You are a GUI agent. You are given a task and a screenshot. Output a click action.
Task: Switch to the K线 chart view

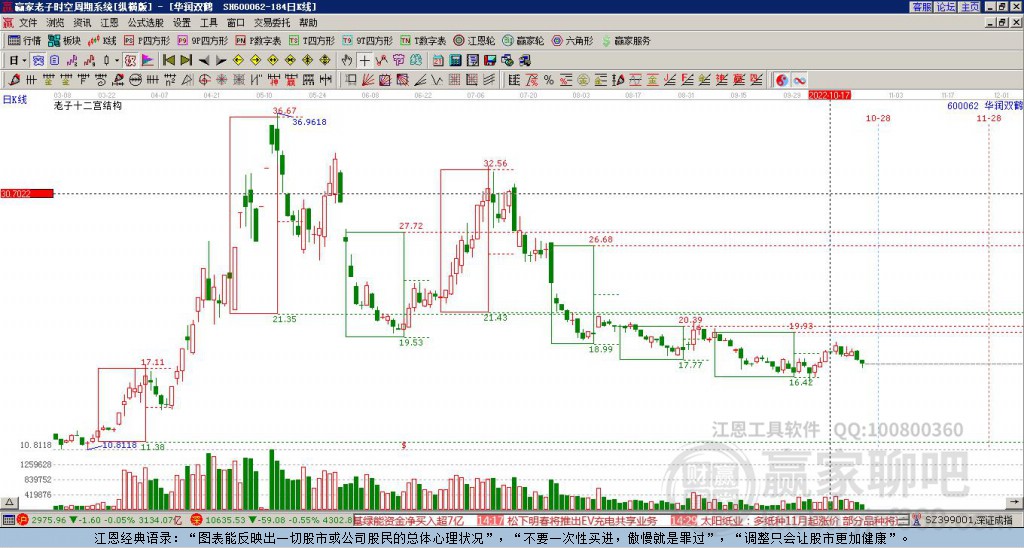(x=102, y=40)
